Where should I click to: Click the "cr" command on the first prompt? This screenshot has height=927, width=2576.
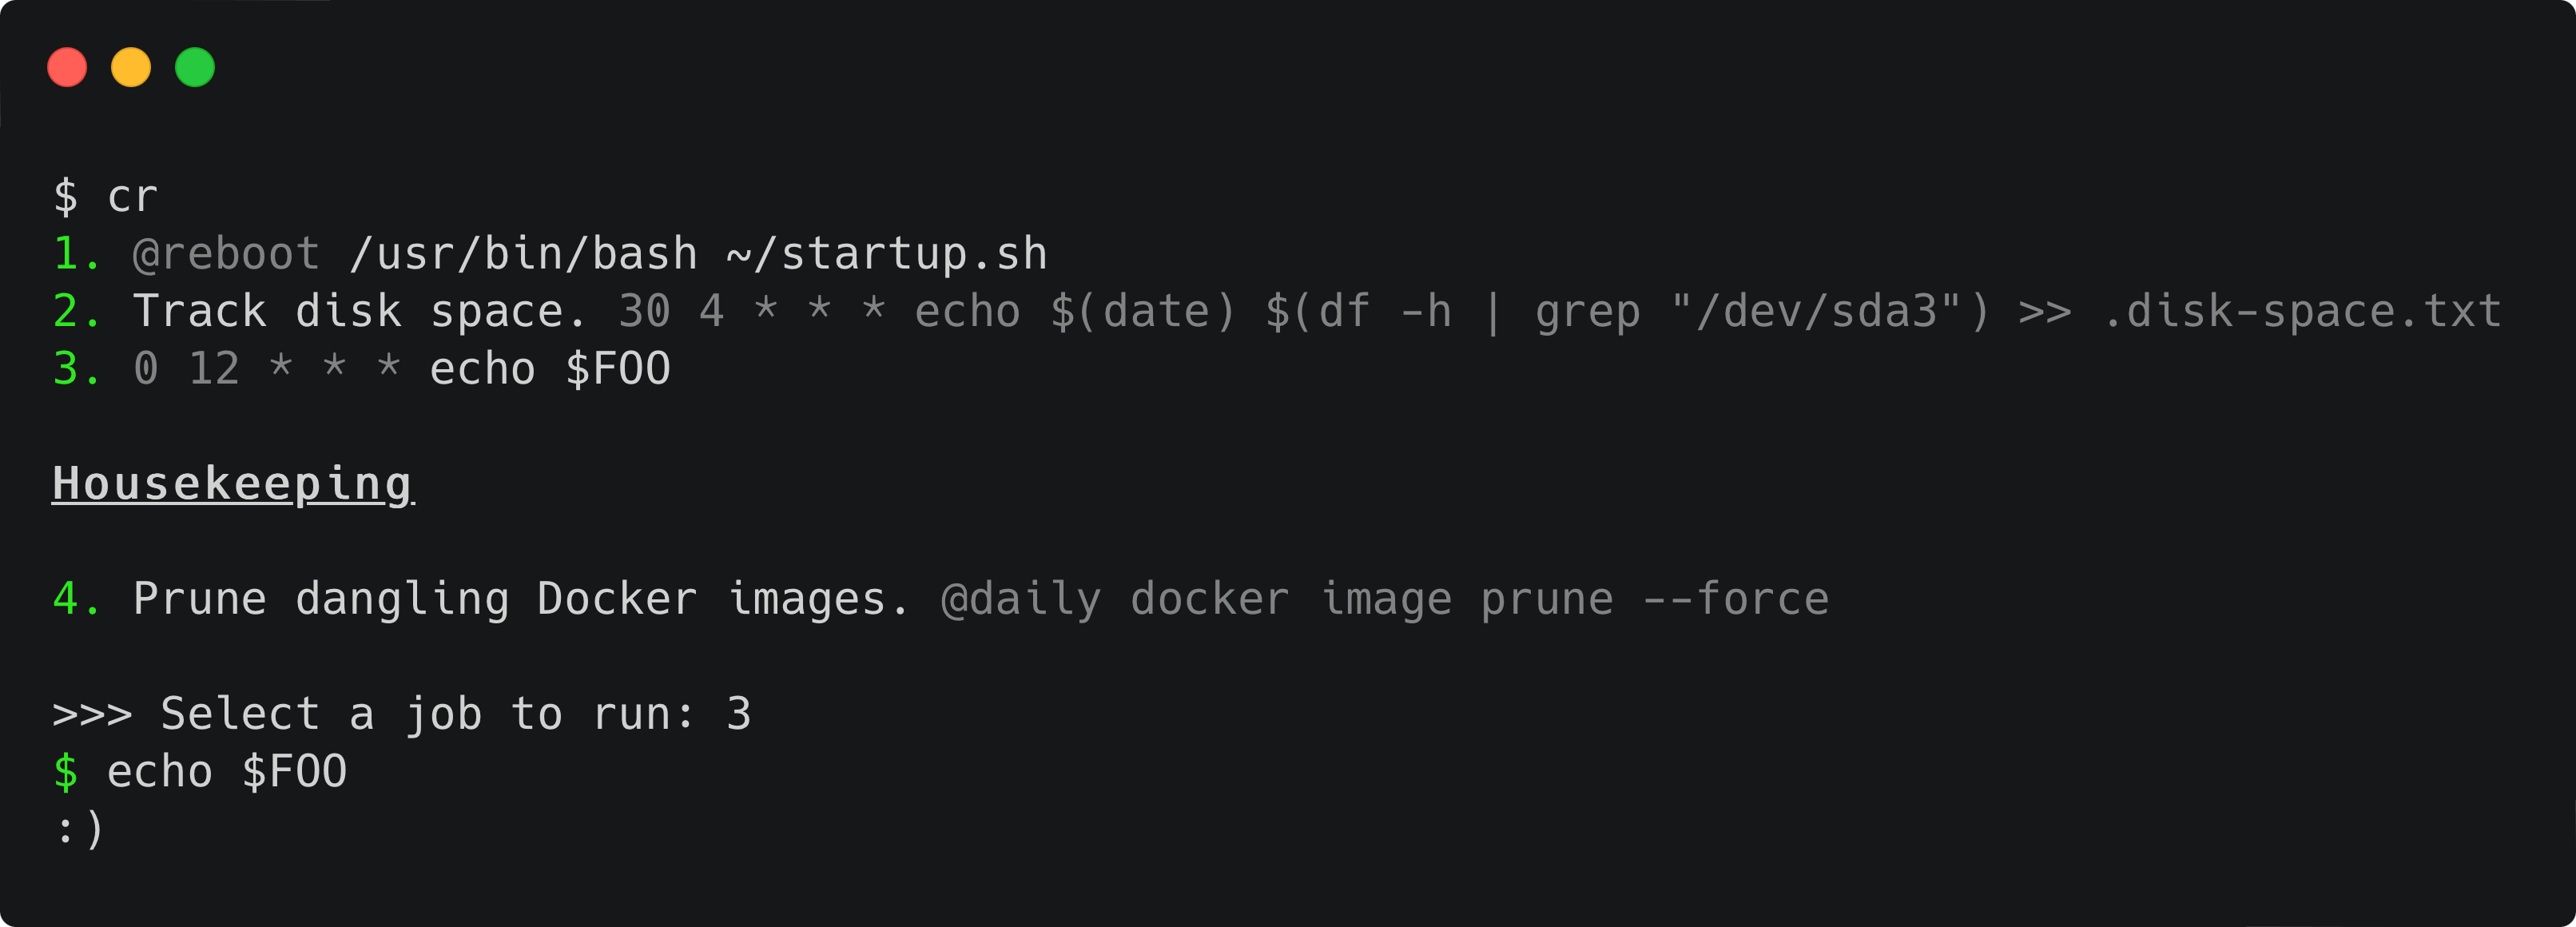[132, 196]
